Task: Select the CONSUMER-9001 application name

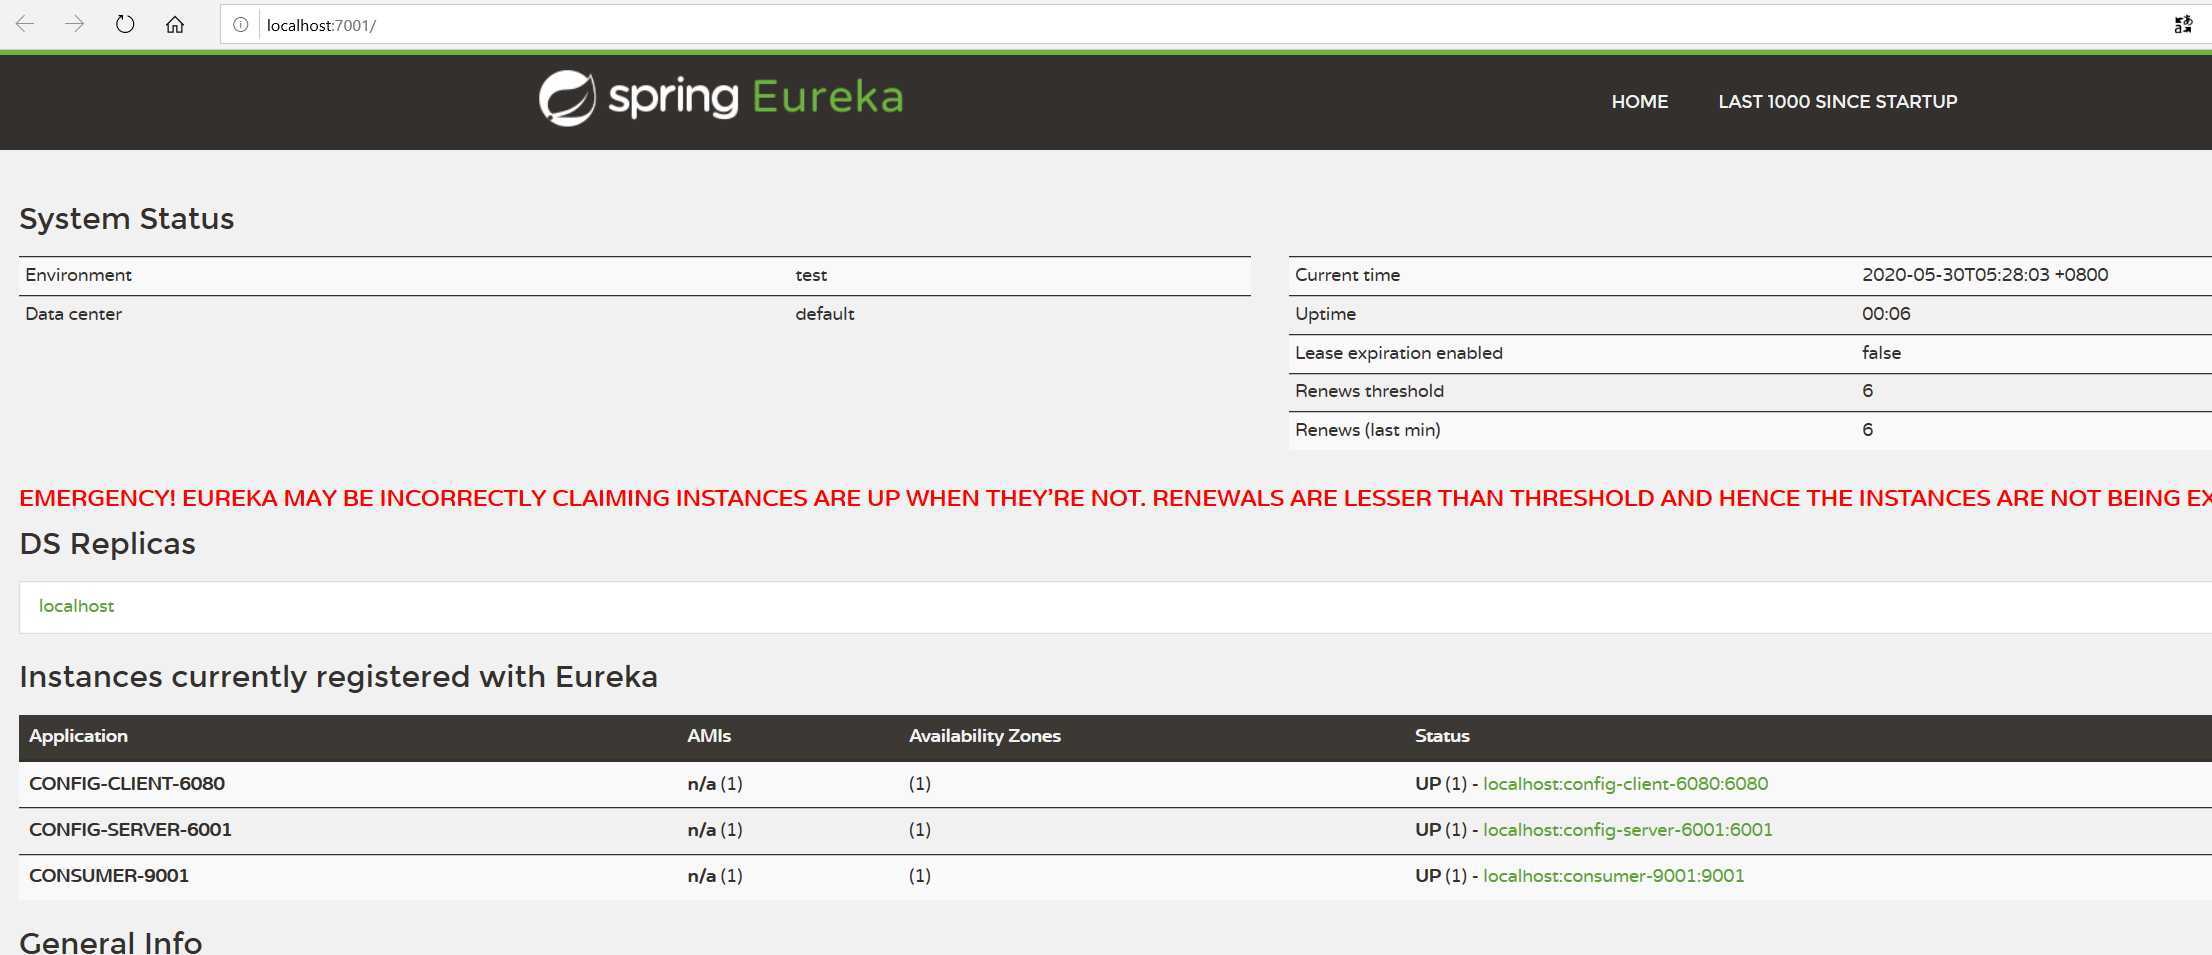Action: pos(109,876)
